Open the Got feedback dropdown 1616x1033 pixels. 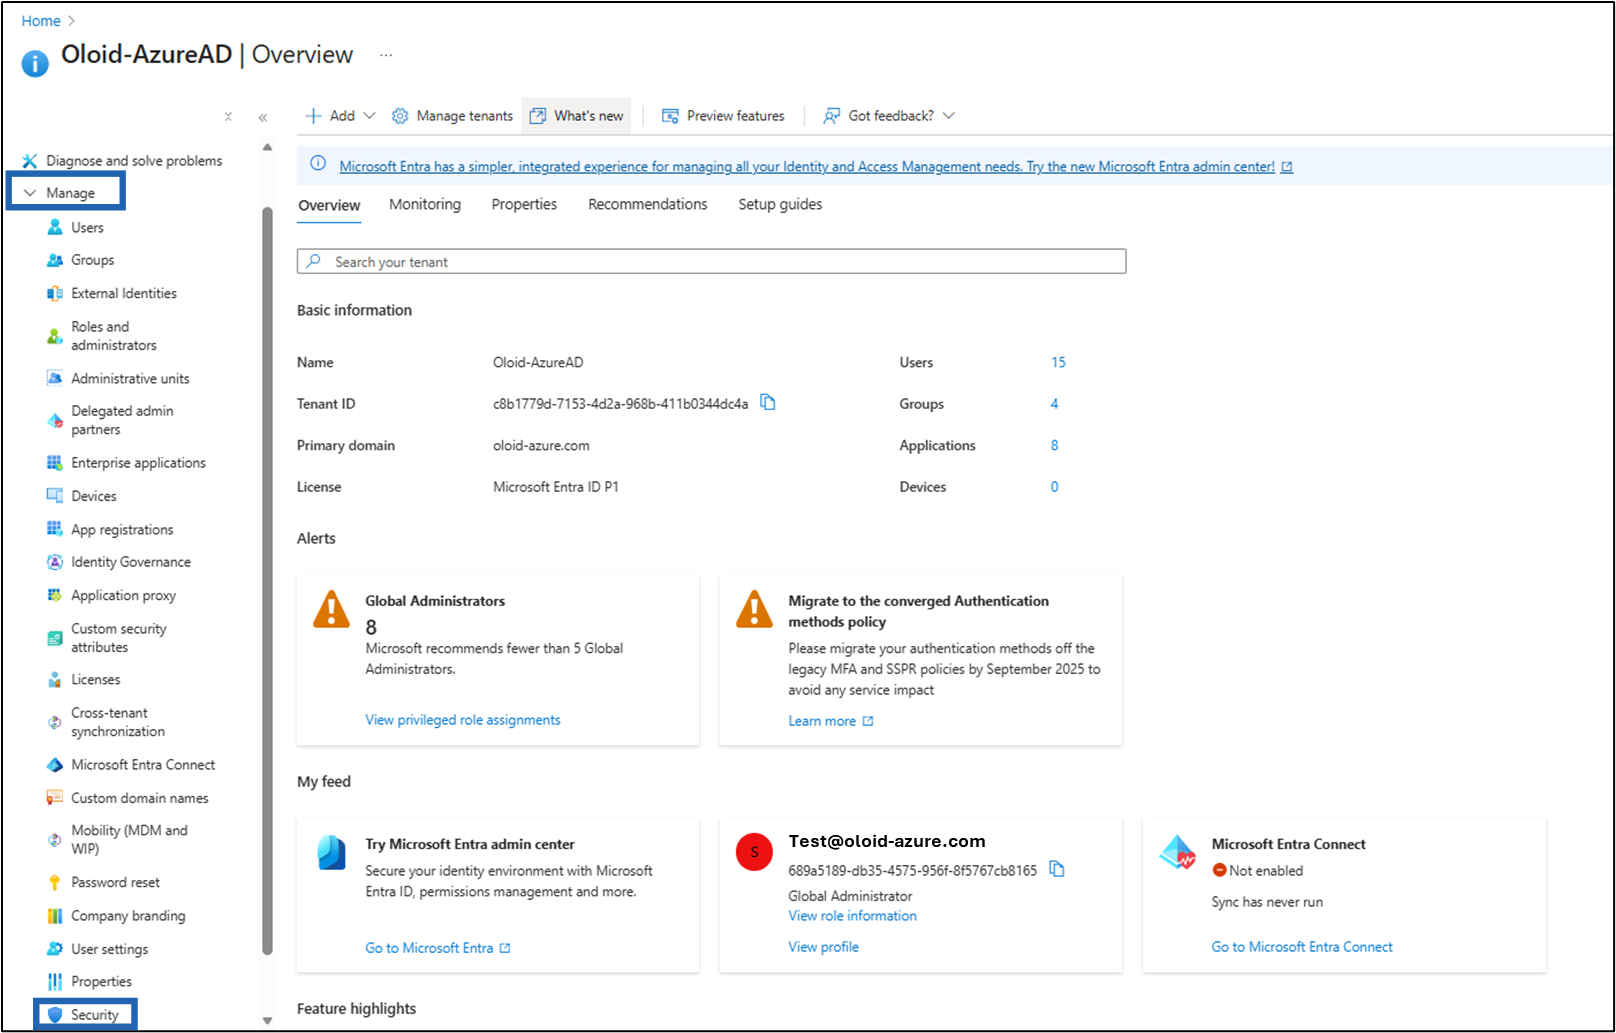pos(889,116)
